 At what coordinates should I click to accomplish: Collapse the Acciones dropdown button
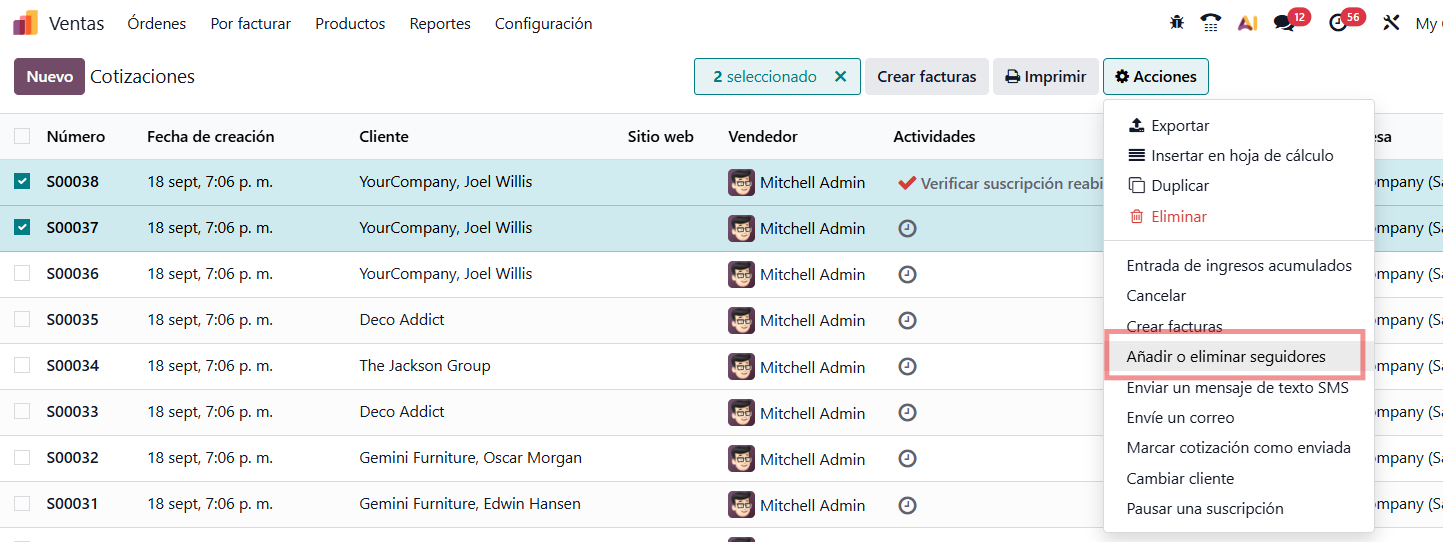(1155, 77)
